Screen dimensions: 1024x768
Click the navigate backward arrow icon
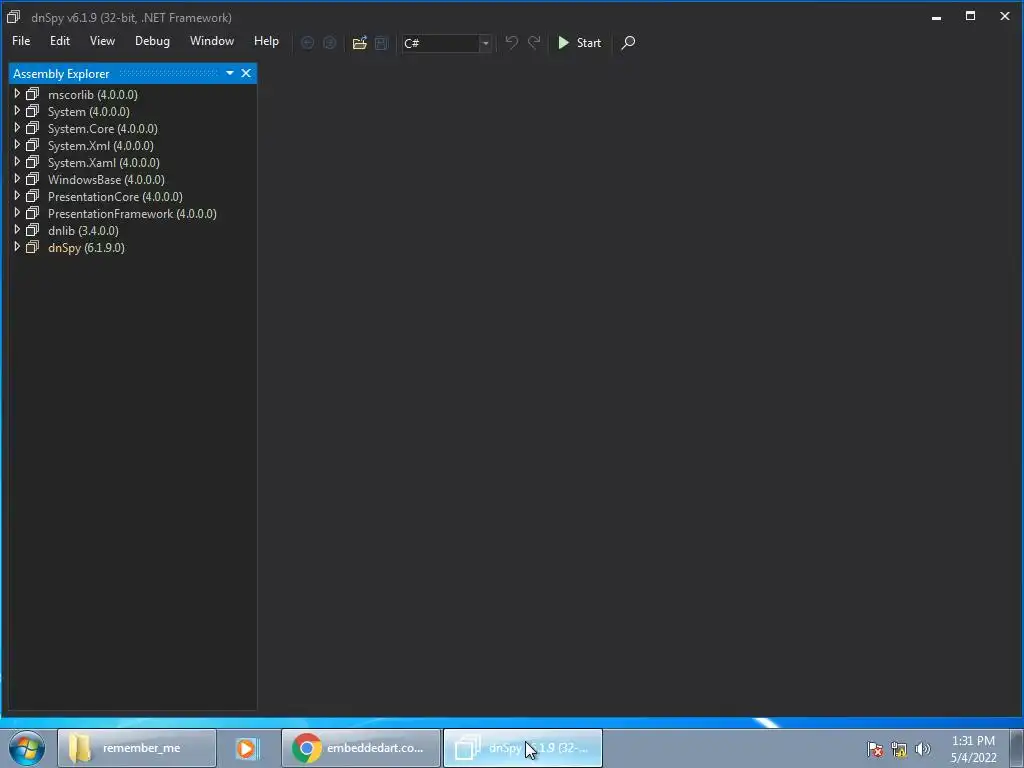(307, 43)
